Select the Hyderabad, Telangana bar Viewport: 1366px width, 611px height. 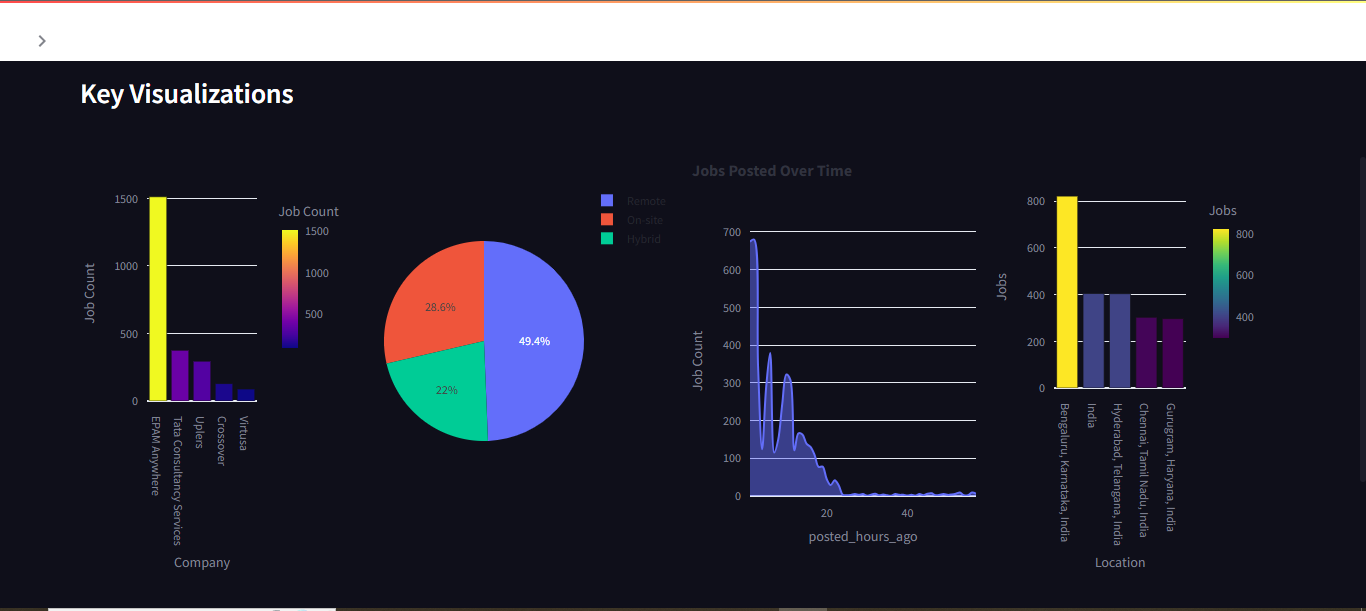1119,341
